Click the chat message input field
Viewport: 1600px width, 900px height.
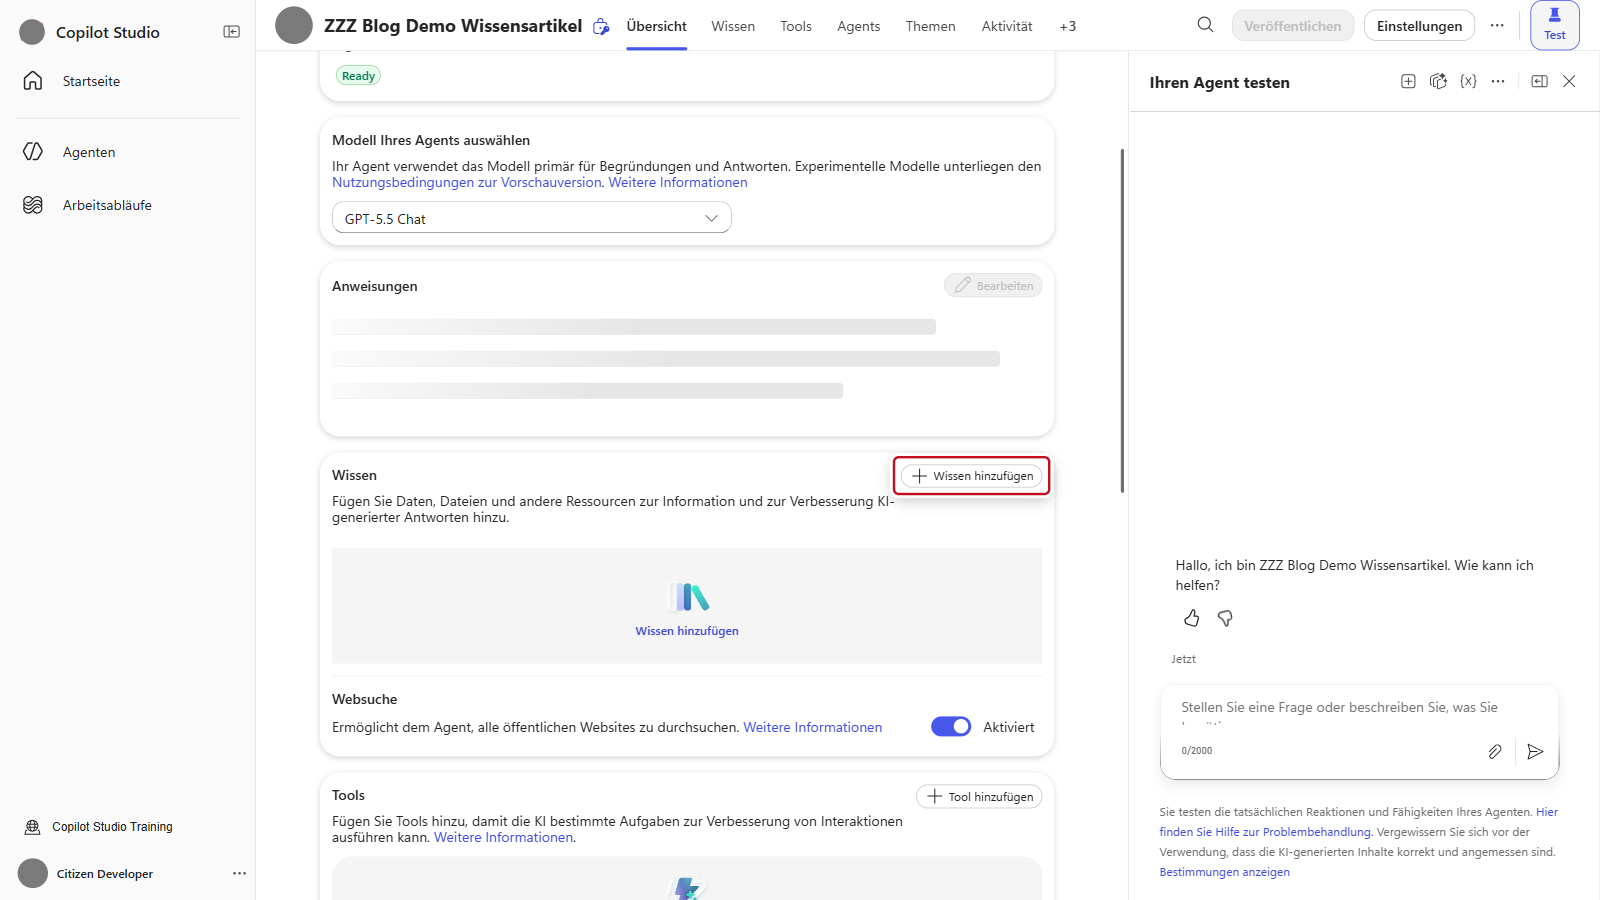coord(1340,714)
